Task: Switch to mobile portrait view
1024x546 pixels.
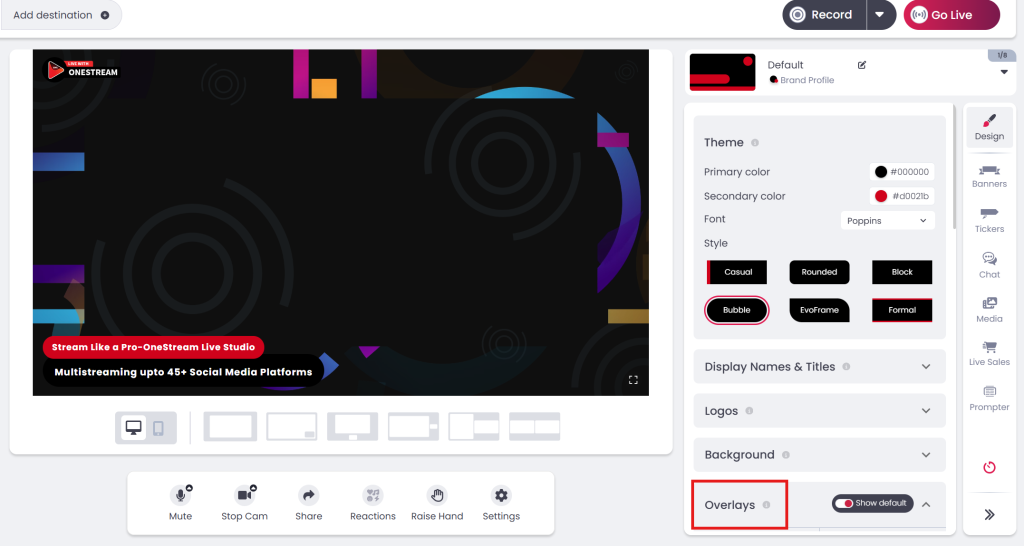Action: 159,428
